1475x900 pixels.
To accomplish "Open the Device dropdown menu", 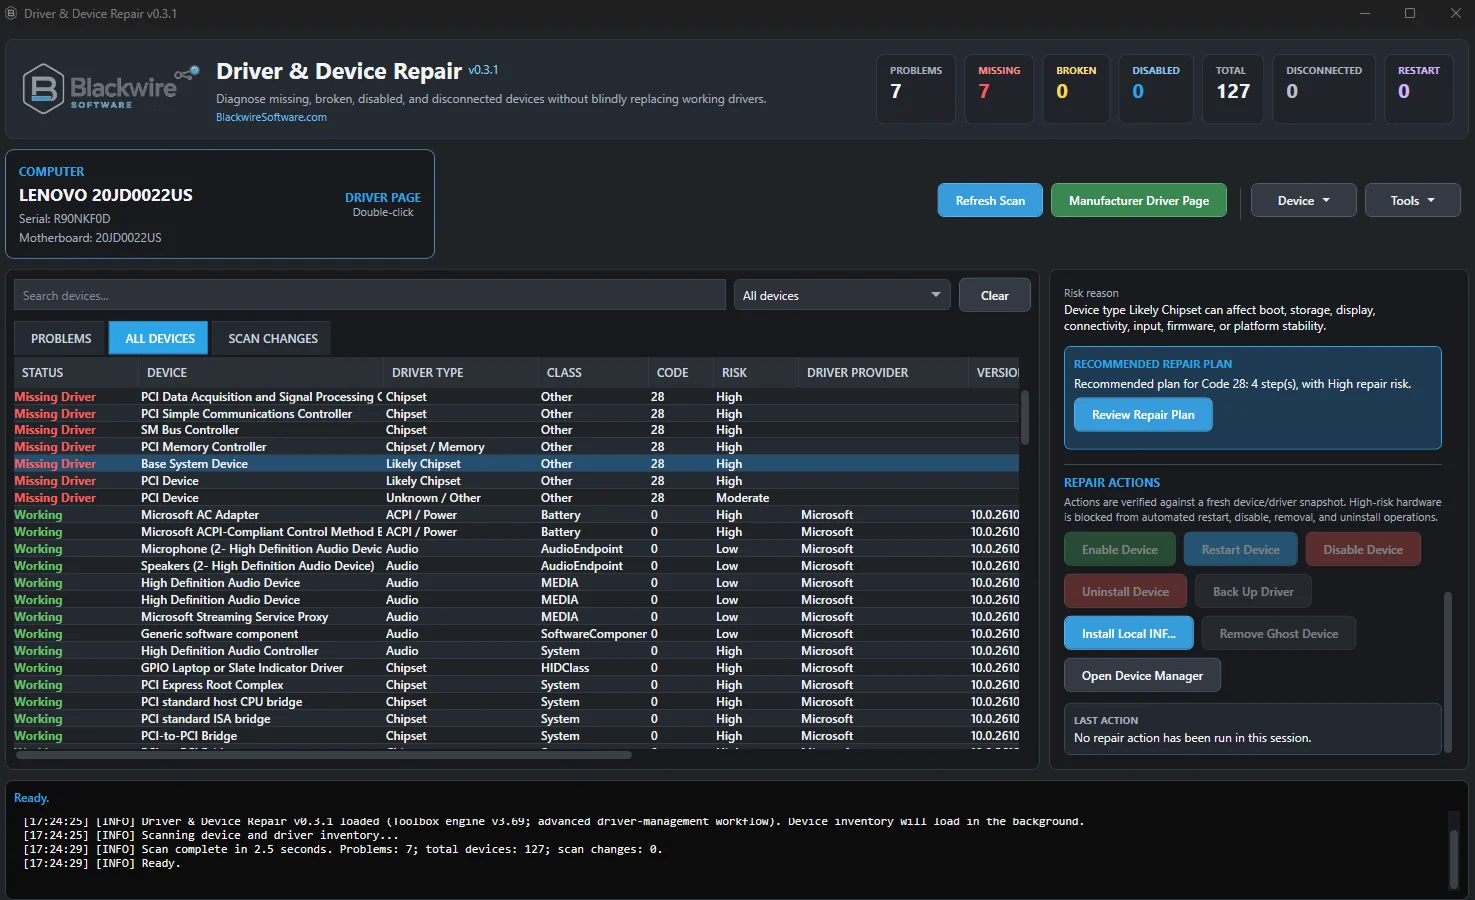I will click(x=1303, y=200).
